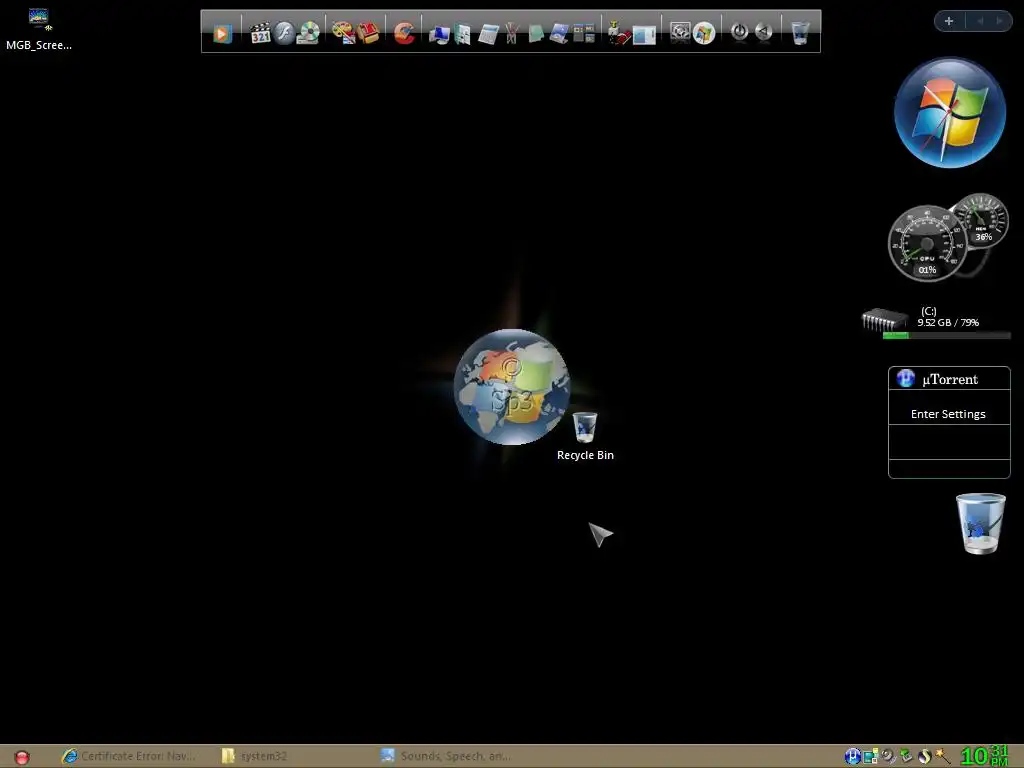Open the Flash player icon in dock
Viewport: 1024px width, 768px height.
coord(284,33)
